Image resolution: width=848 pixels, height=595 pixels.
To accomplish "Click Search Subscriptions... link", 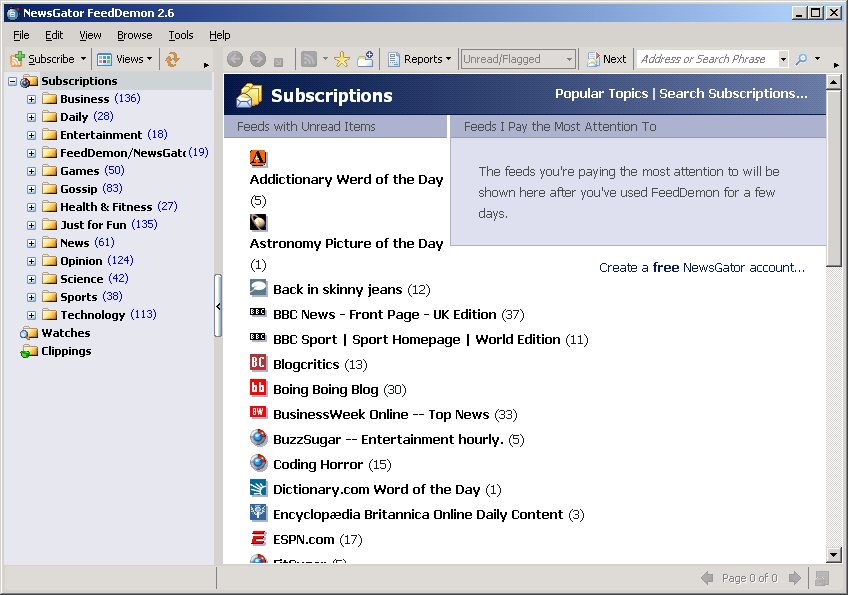I will pos(733,94).
